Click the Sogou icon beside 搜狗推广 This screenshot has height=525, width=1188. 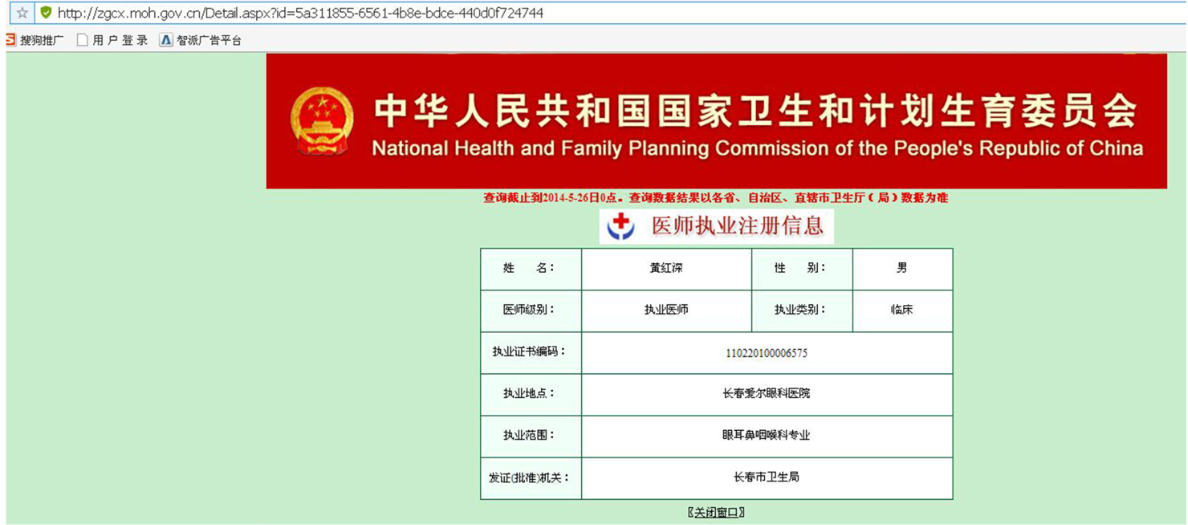[x=11, y=40]
